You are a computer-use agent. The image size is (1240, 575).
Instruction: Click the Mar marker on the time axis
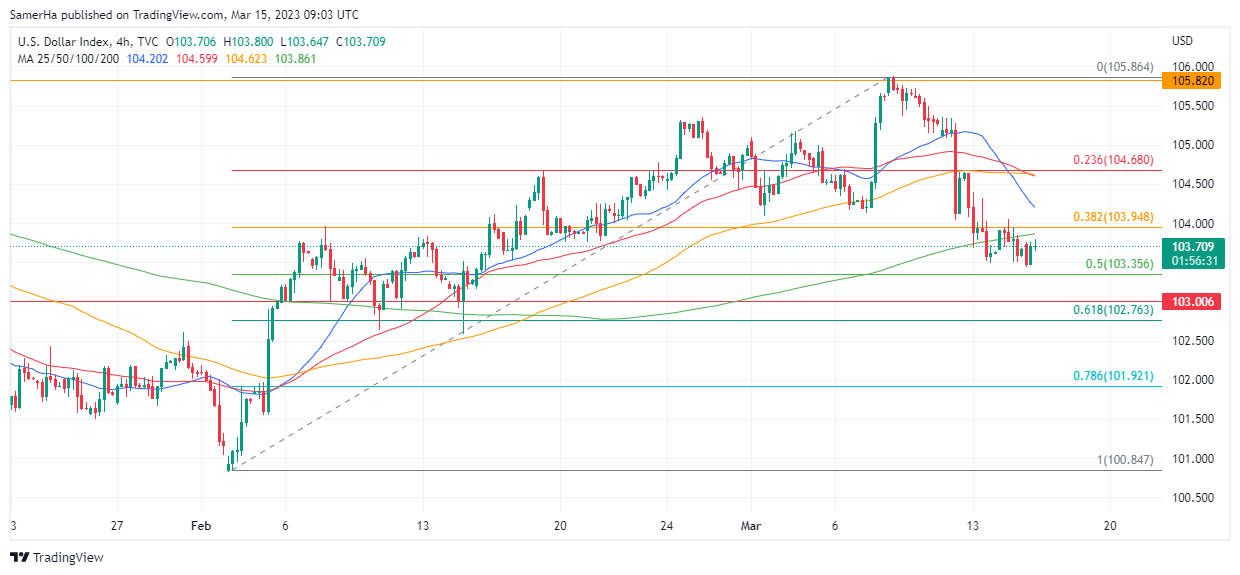751,525
